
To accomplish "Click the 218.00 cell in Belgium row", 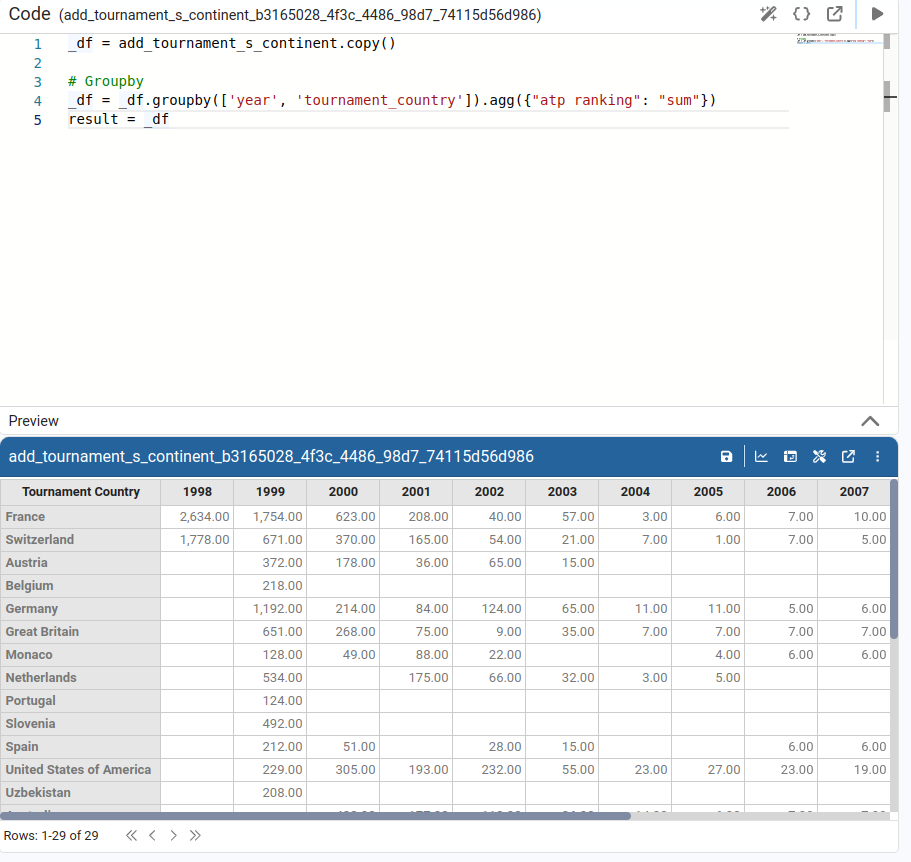I will [x=270, y=586].
